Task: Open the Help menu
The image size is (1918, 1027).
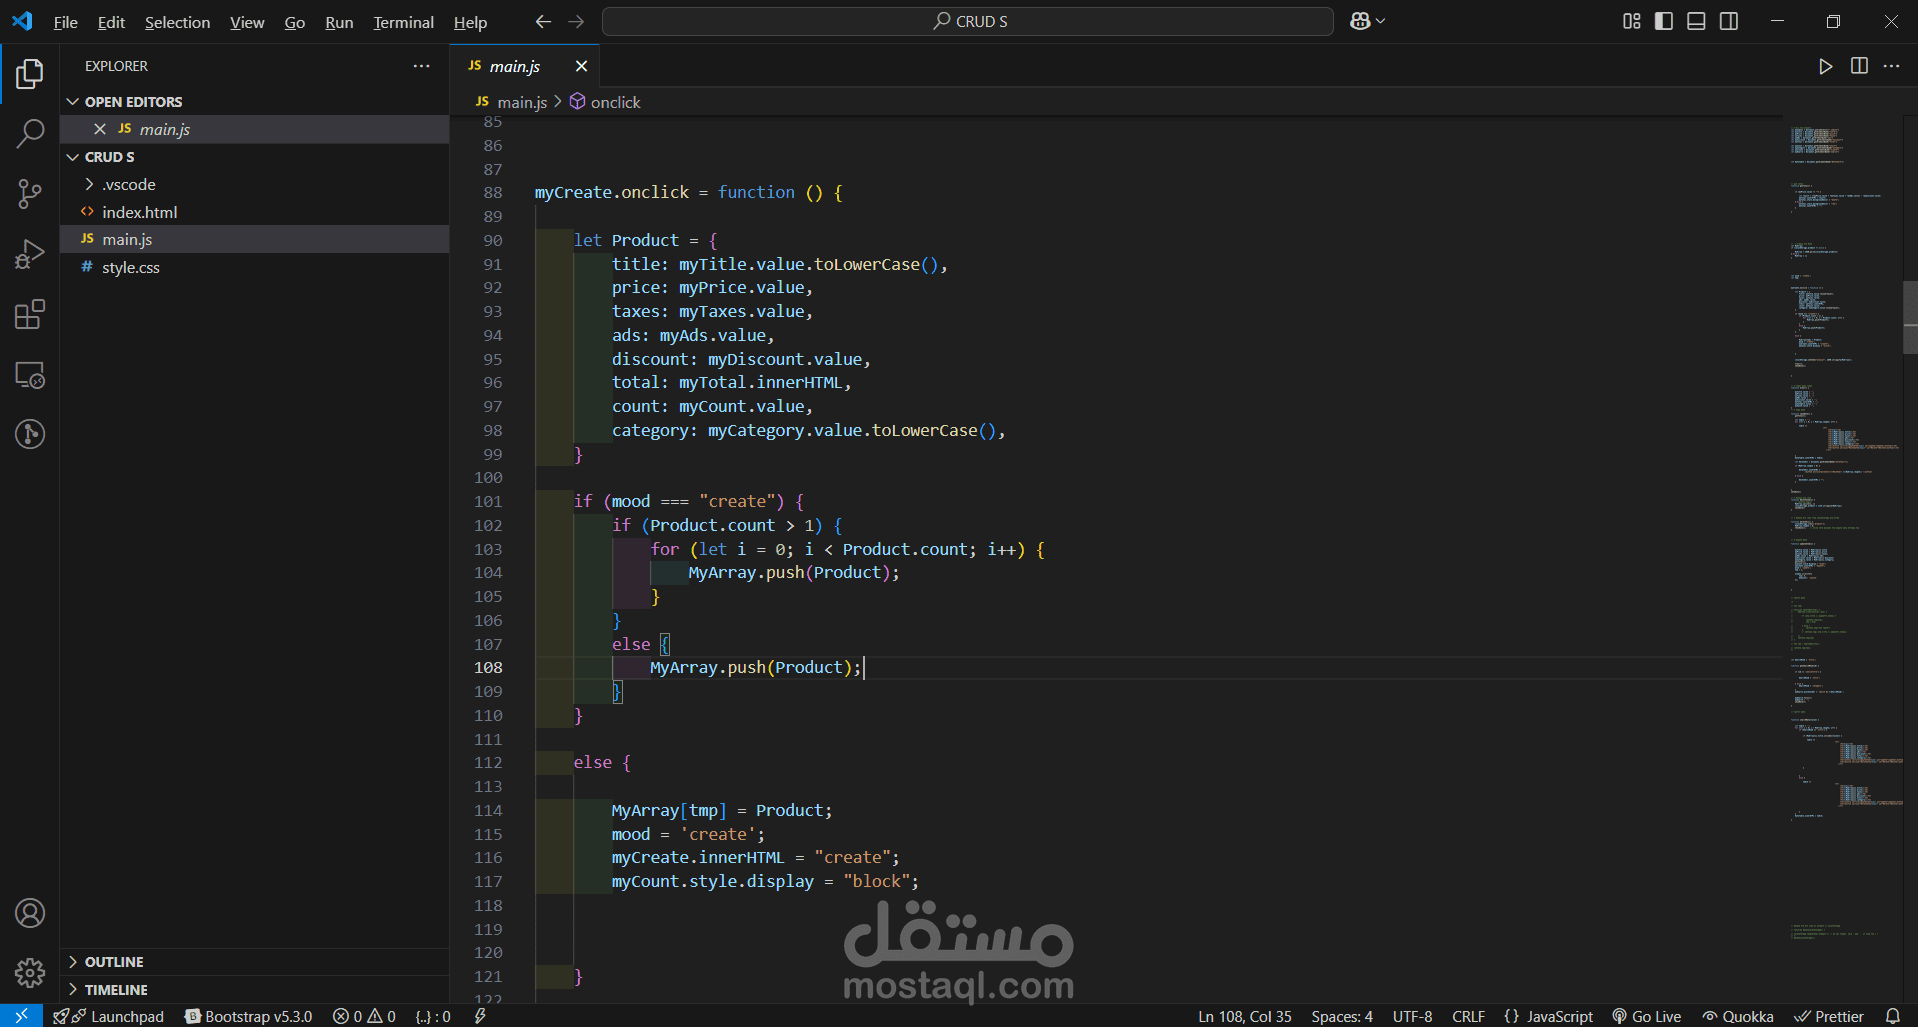Action: [x=470, y=22]
